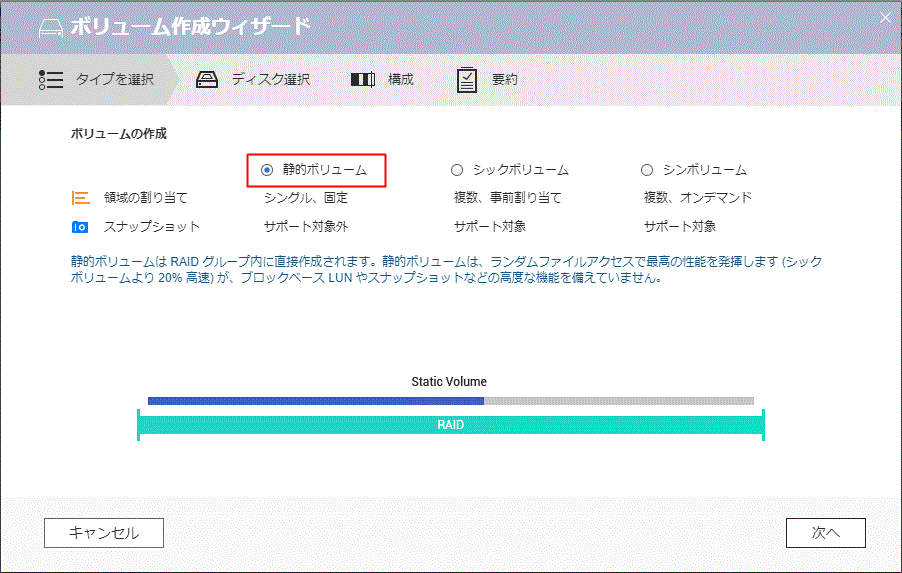Click the orange 領域の割り当て icon
This screenshot has width=902, height=573.
tap(81, 198)
